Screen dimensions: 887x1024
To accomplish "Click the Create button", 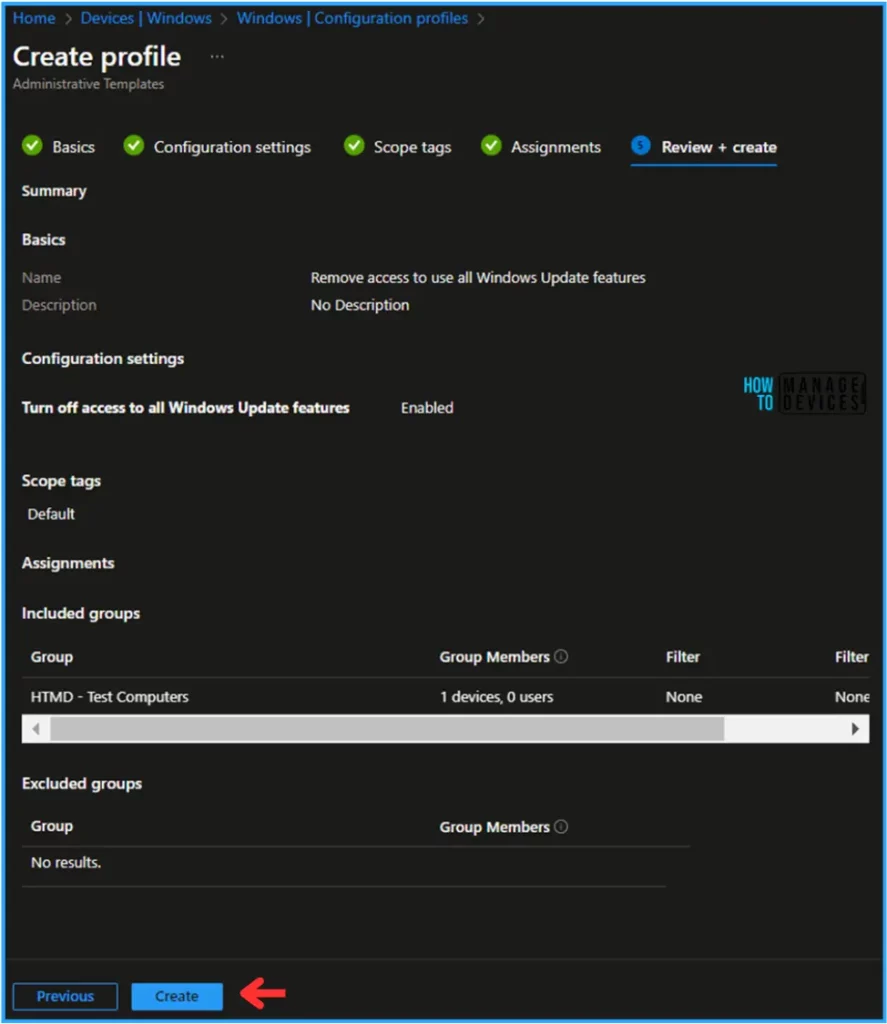I will tap(177, 996).
